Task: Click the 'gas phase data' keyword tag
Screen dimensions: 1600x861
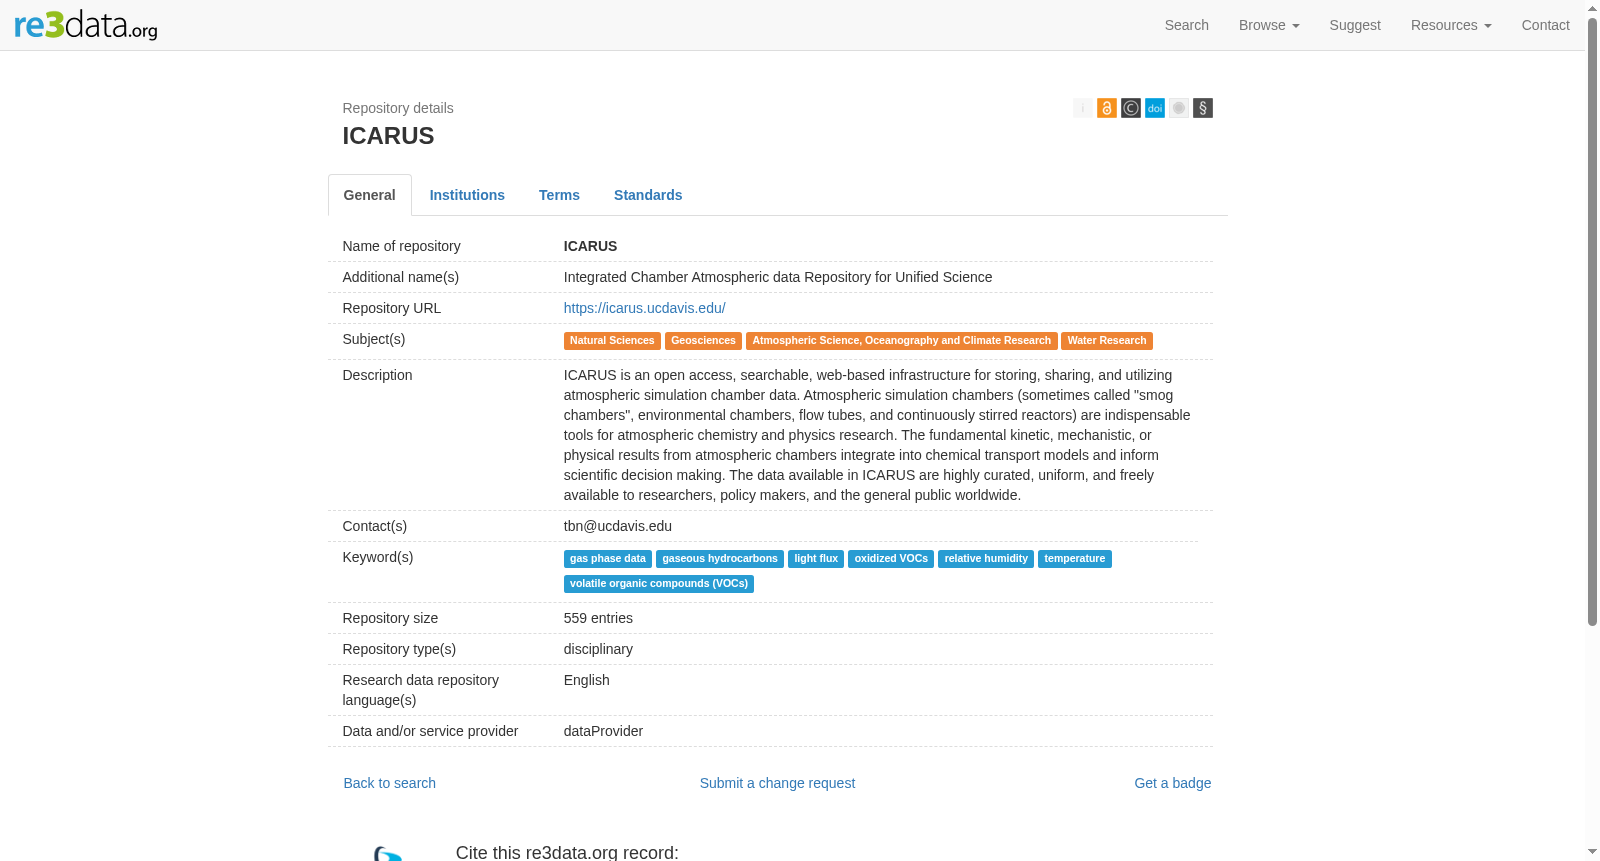Action: click(x=608, y=559)
